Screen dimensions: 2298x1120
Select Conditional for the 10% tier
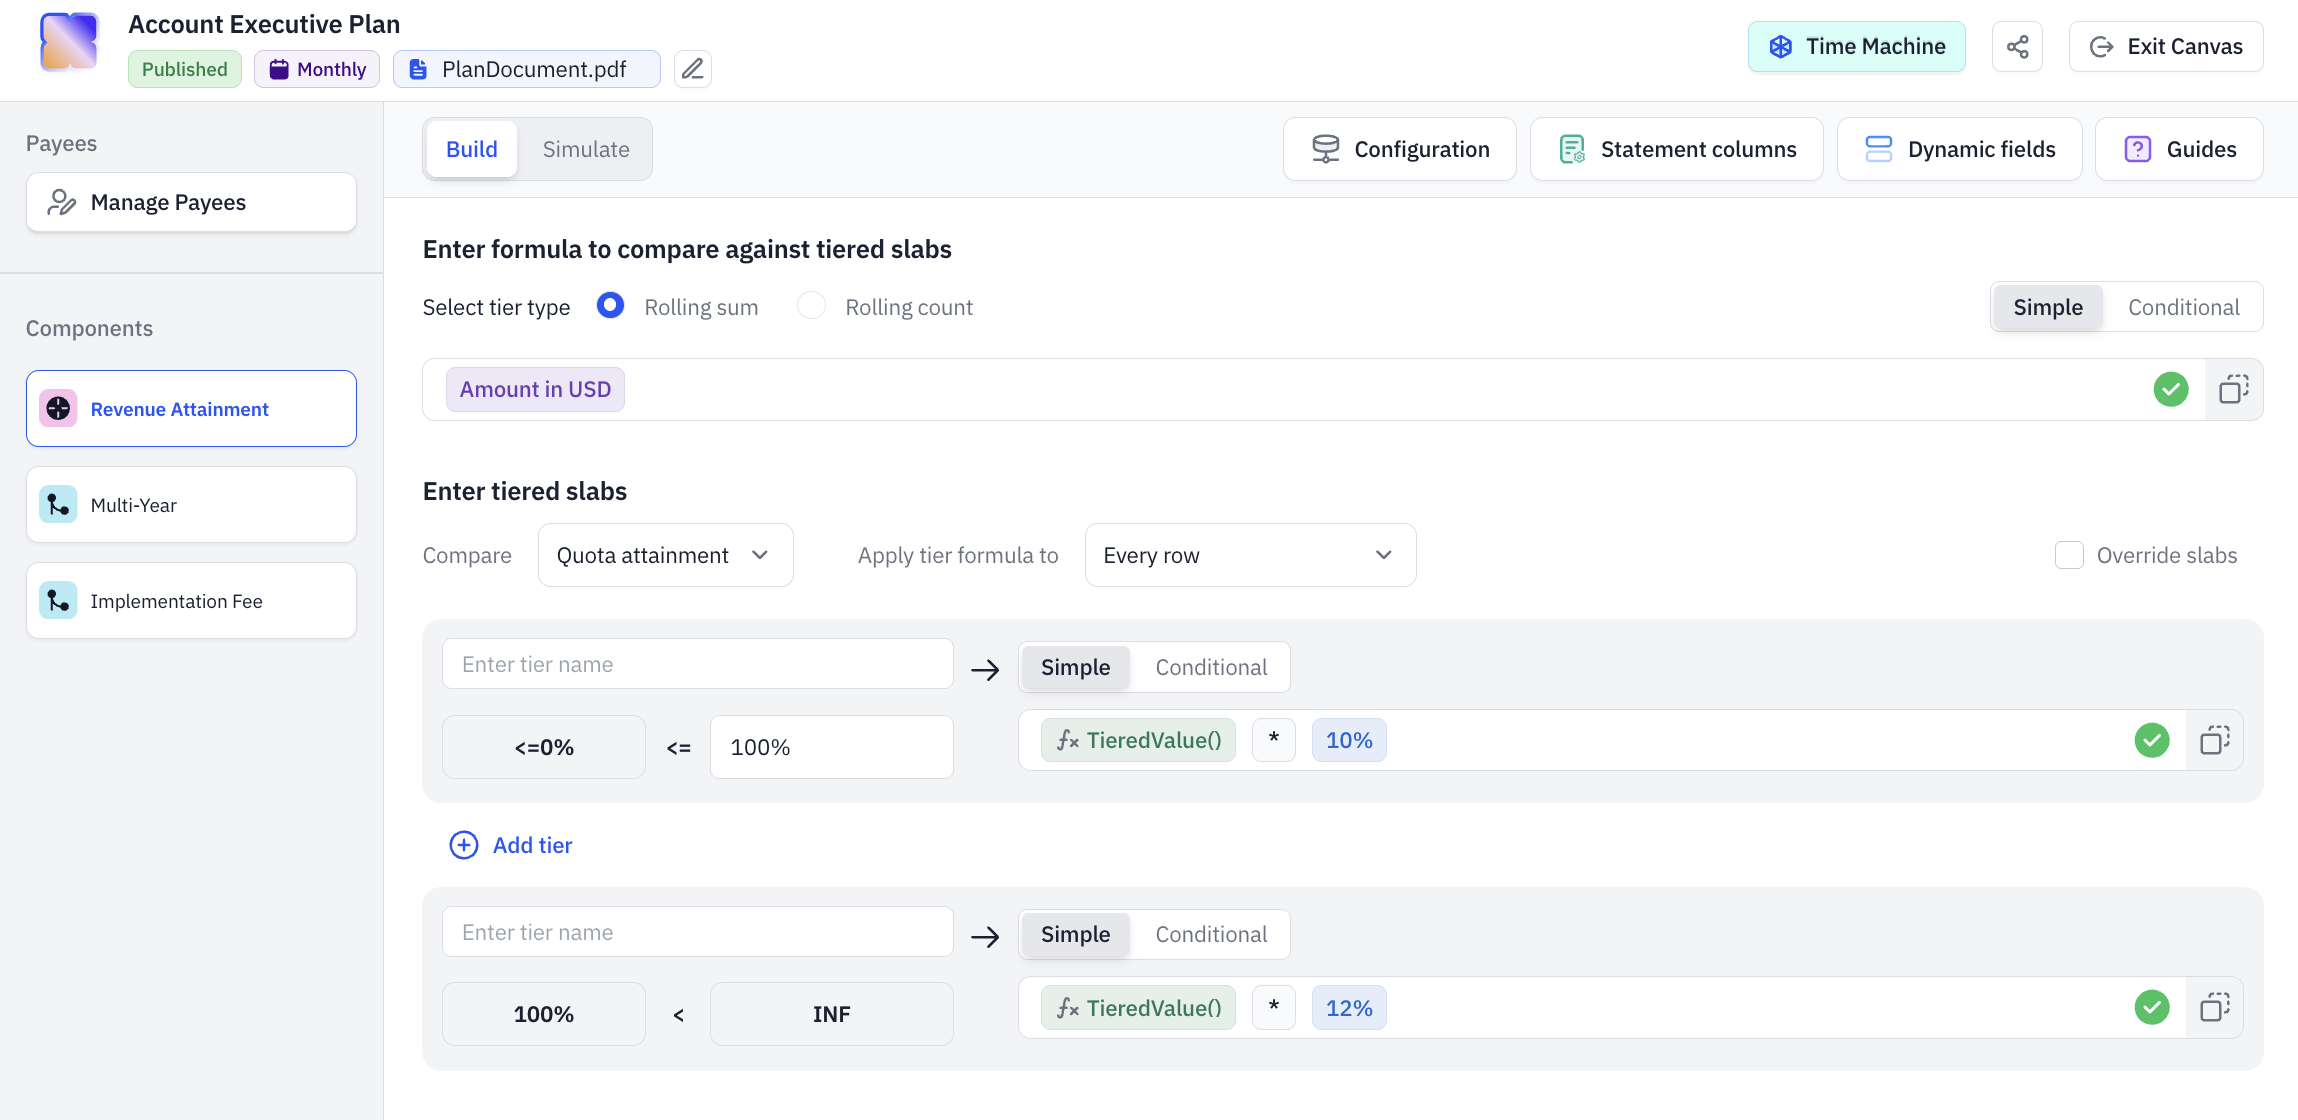point(1211,667)
